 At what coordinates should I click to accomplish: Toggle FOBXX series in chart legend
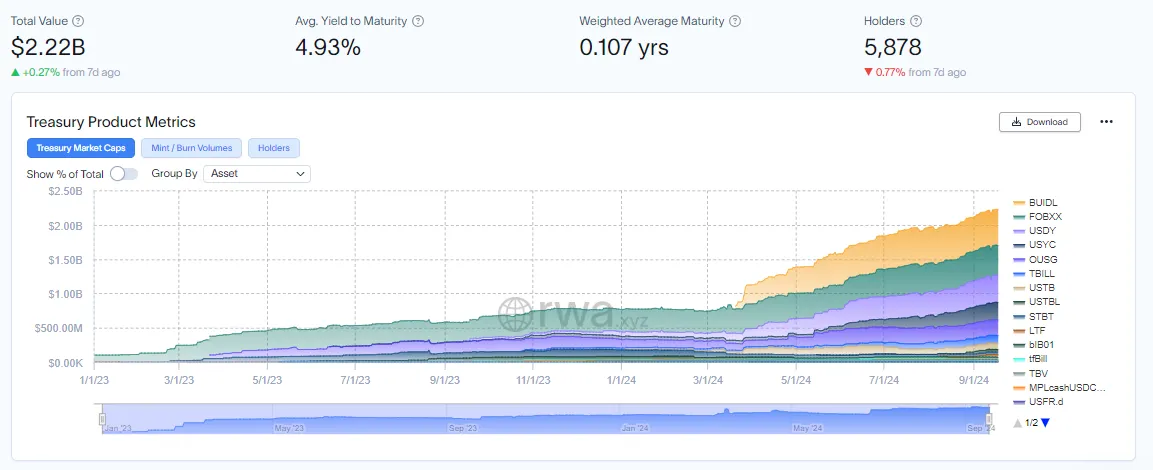tap(1037, 216)
